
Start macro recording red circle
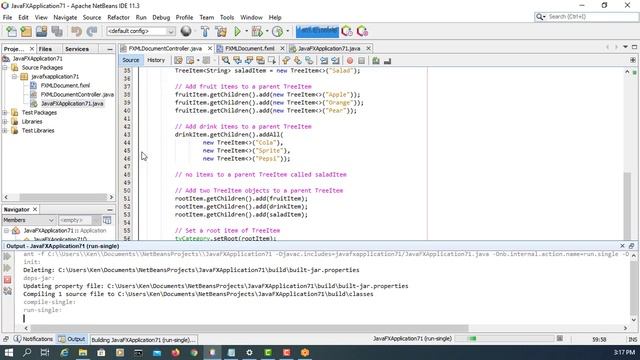(350, 61)
